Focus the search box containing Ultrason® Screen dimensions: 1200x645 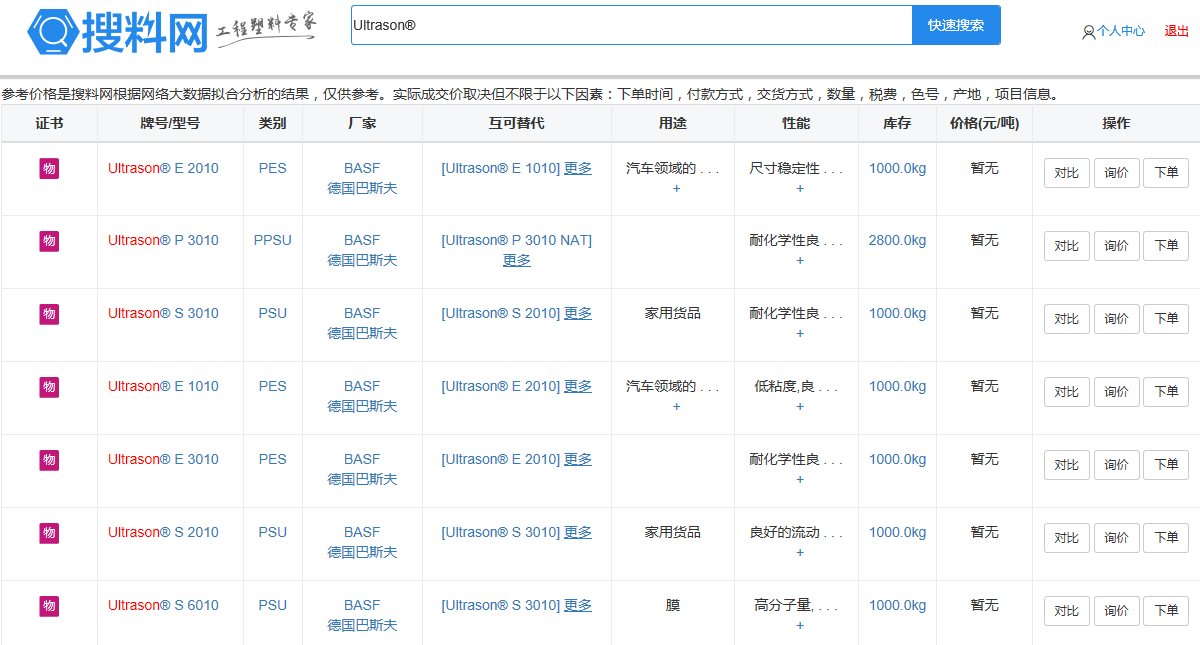pyautogui.click(x=630, y=25)
